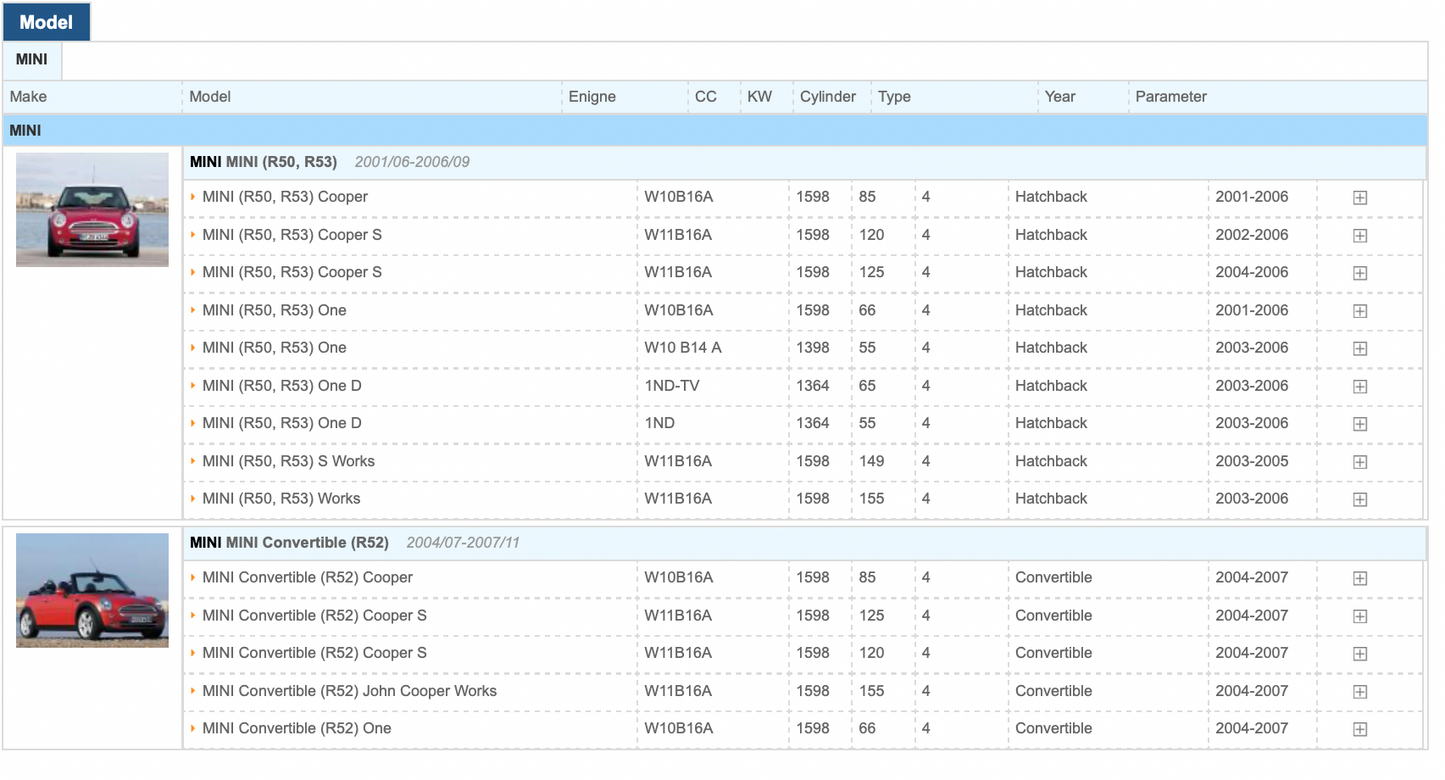The image size is (1445, 780).
Task: Select the 149 KW value
Action: coord(872,461)
